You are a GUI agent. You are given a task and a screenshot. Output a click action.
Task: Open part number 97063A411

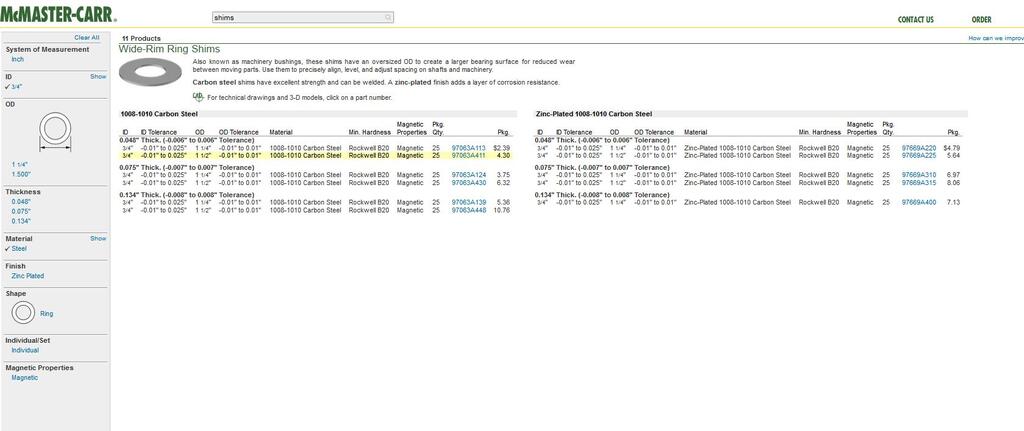pyautogui.click(x=469, y=156)
